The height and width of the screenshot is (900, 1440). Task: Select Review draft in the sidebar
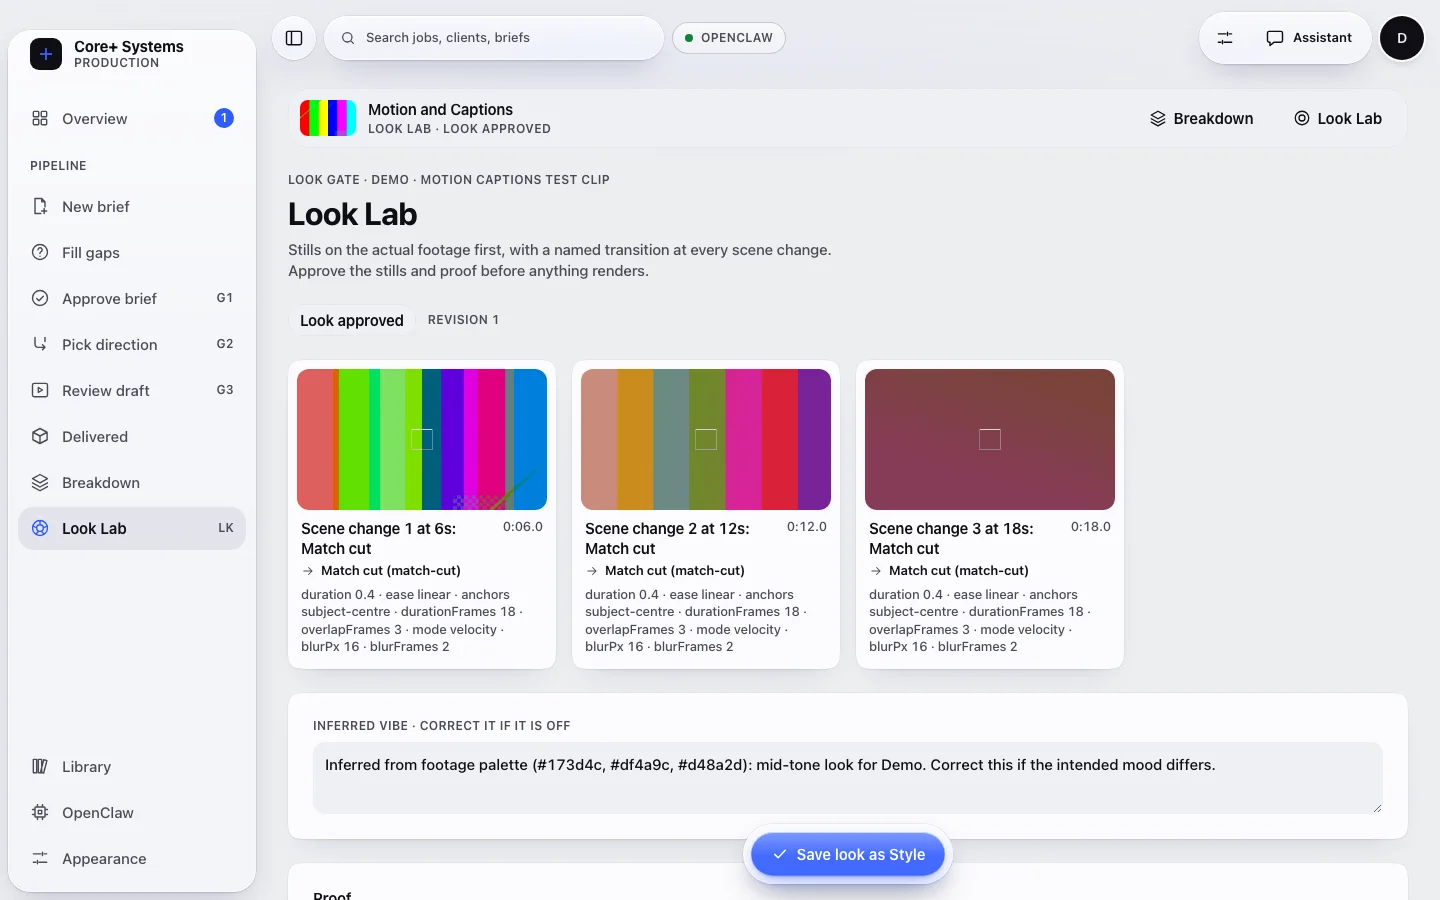[x=132, y=391]
